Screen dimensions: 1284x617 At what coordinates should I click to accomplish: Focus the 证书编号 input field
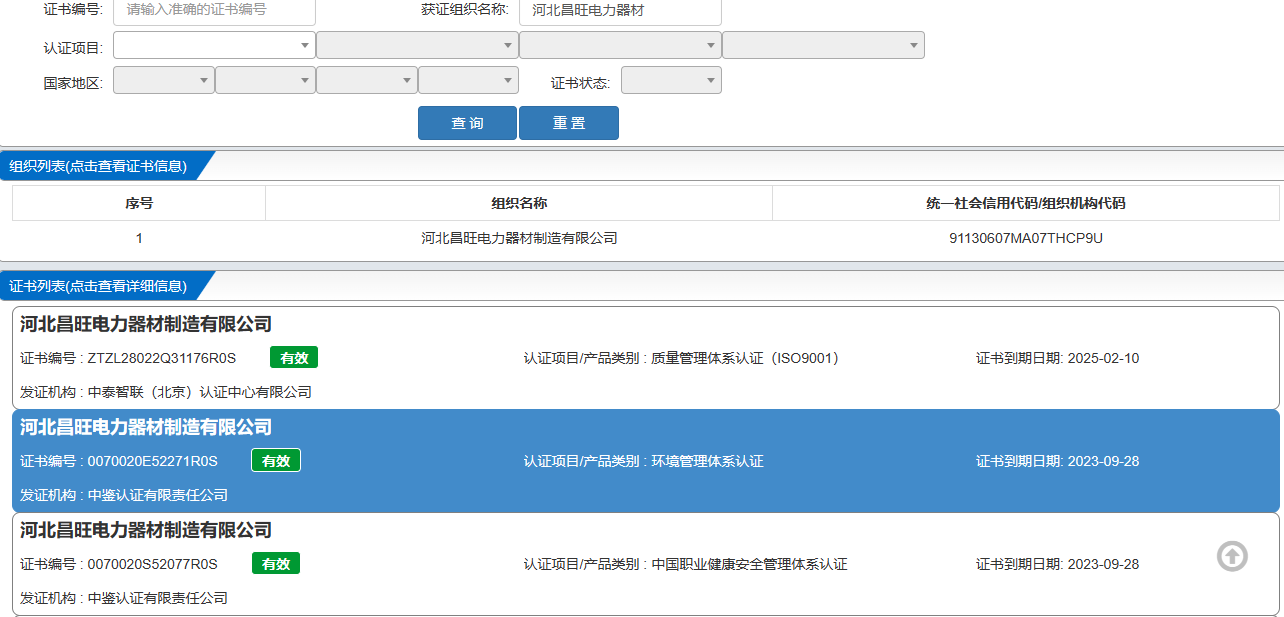215,11
